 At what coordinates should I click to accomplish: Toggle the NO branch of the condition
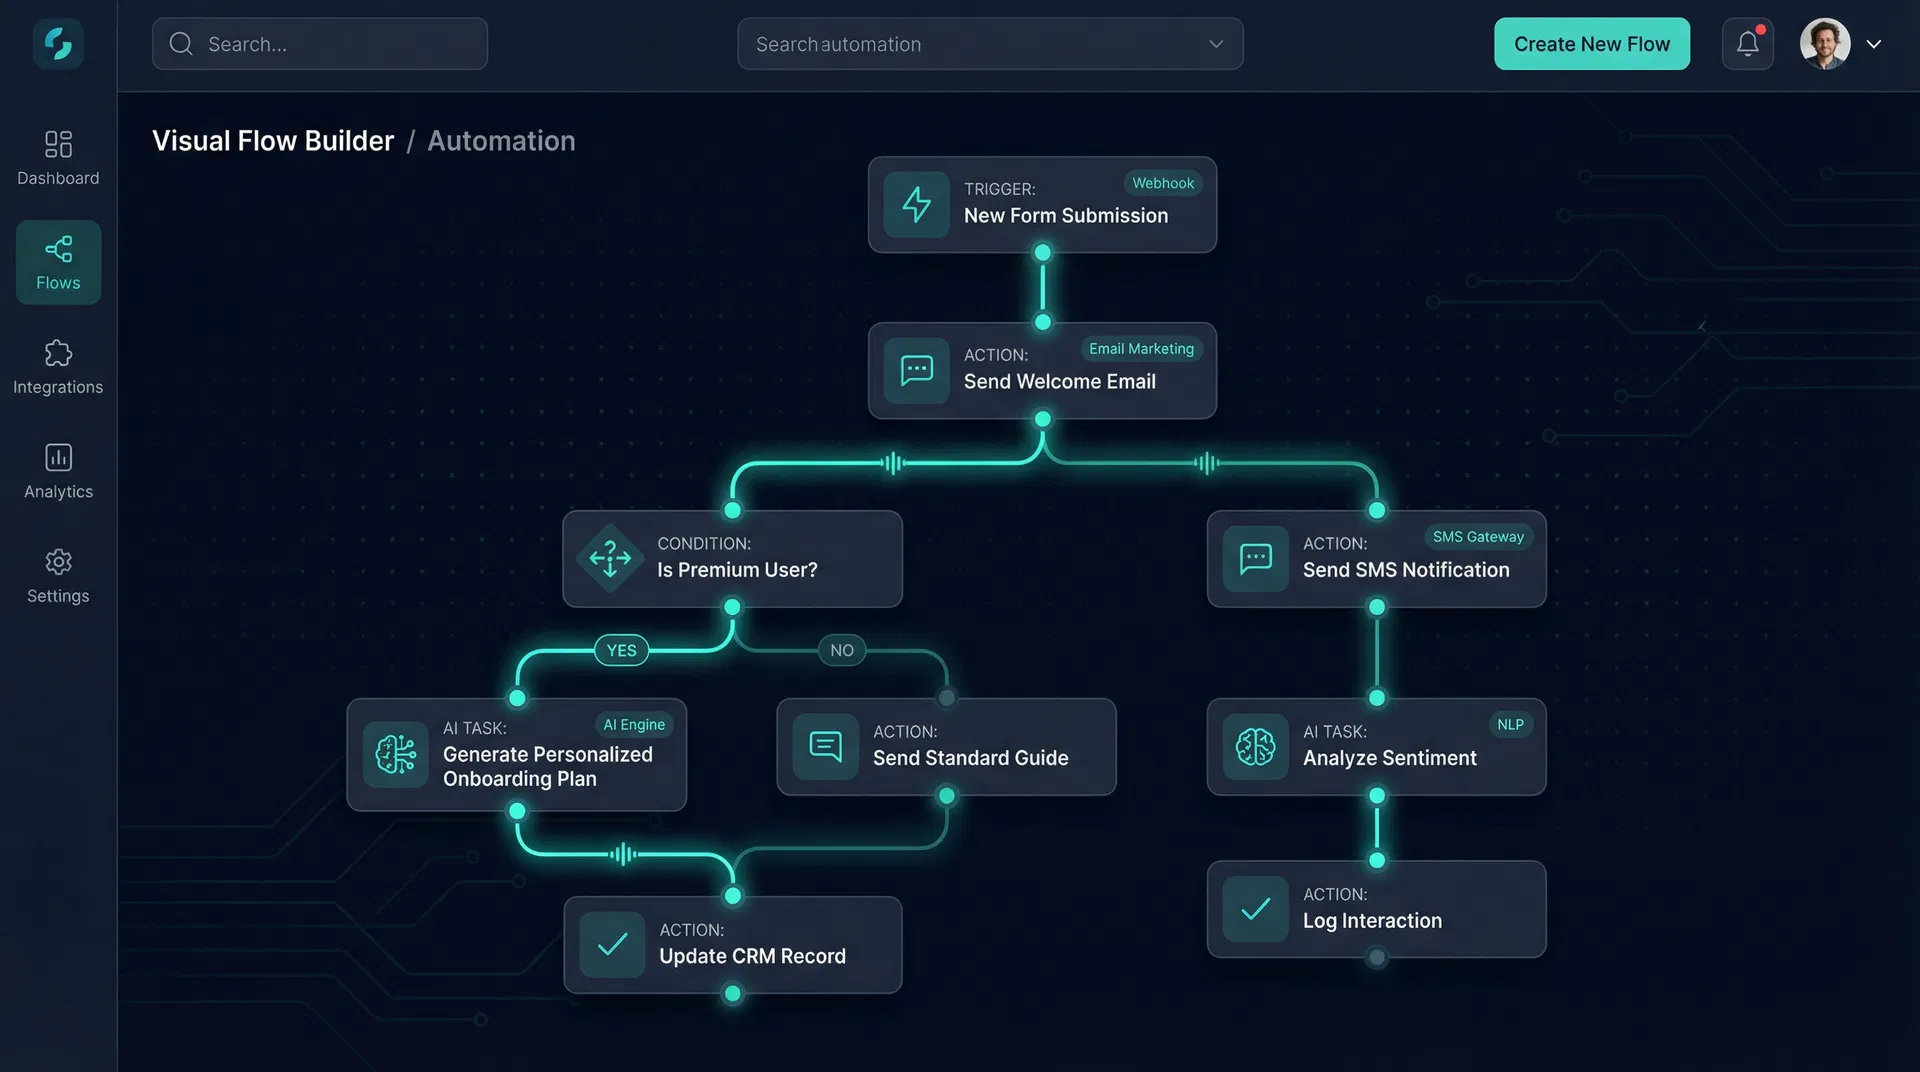click(x=841, y=650)
